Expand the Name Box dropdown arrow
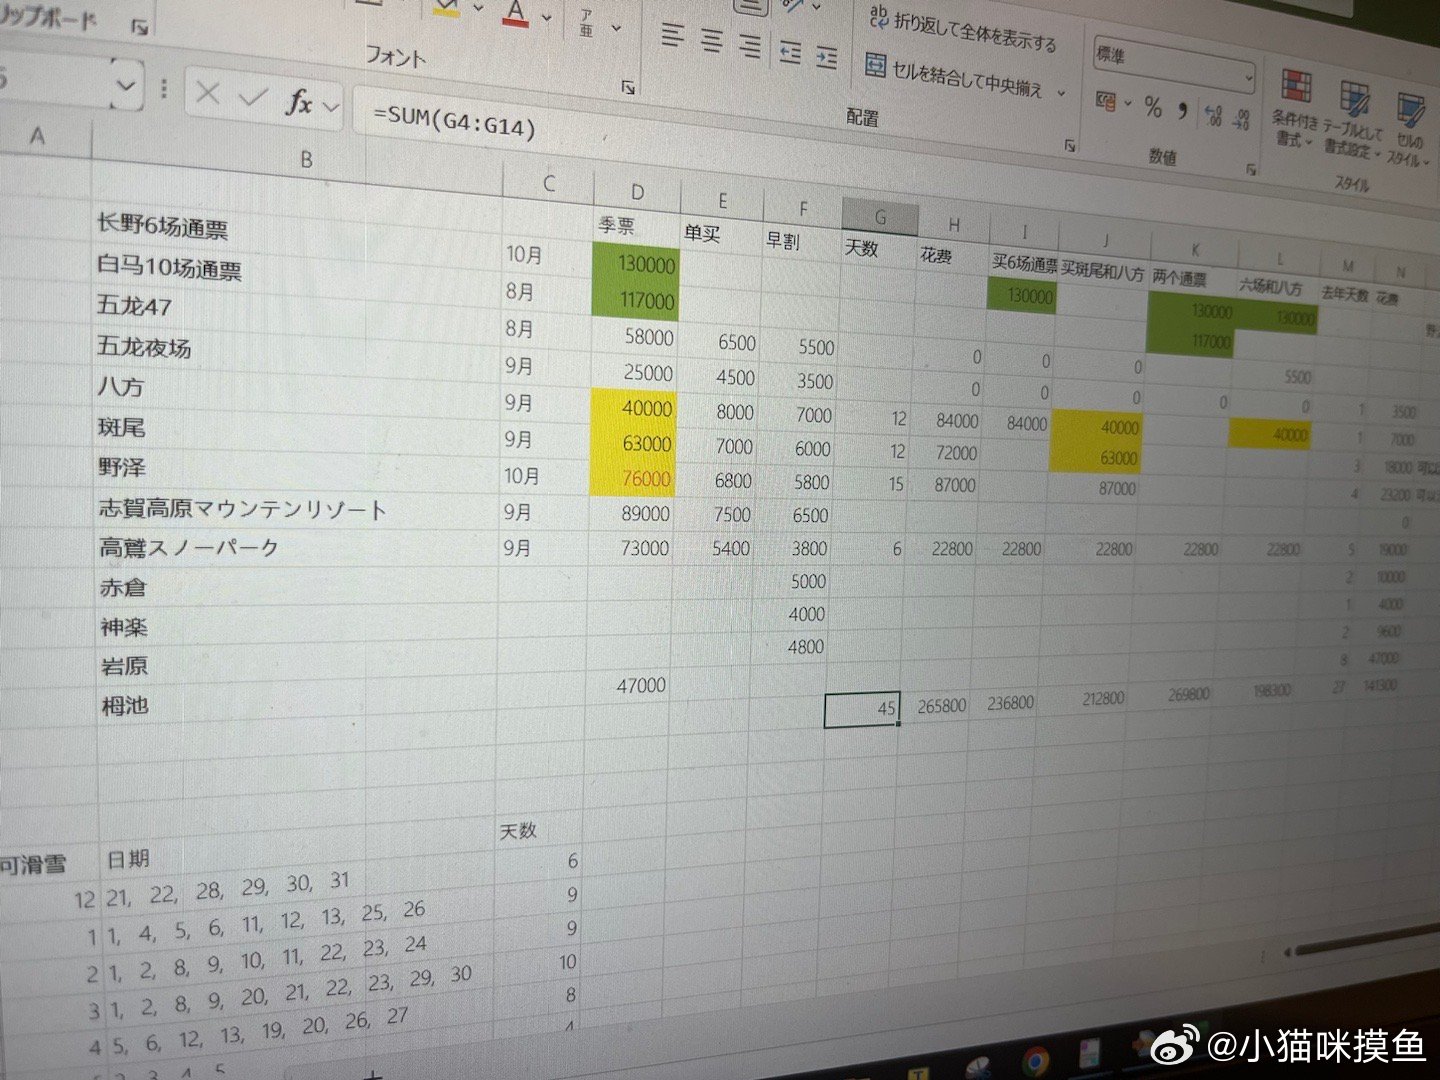 pos(126,87)
